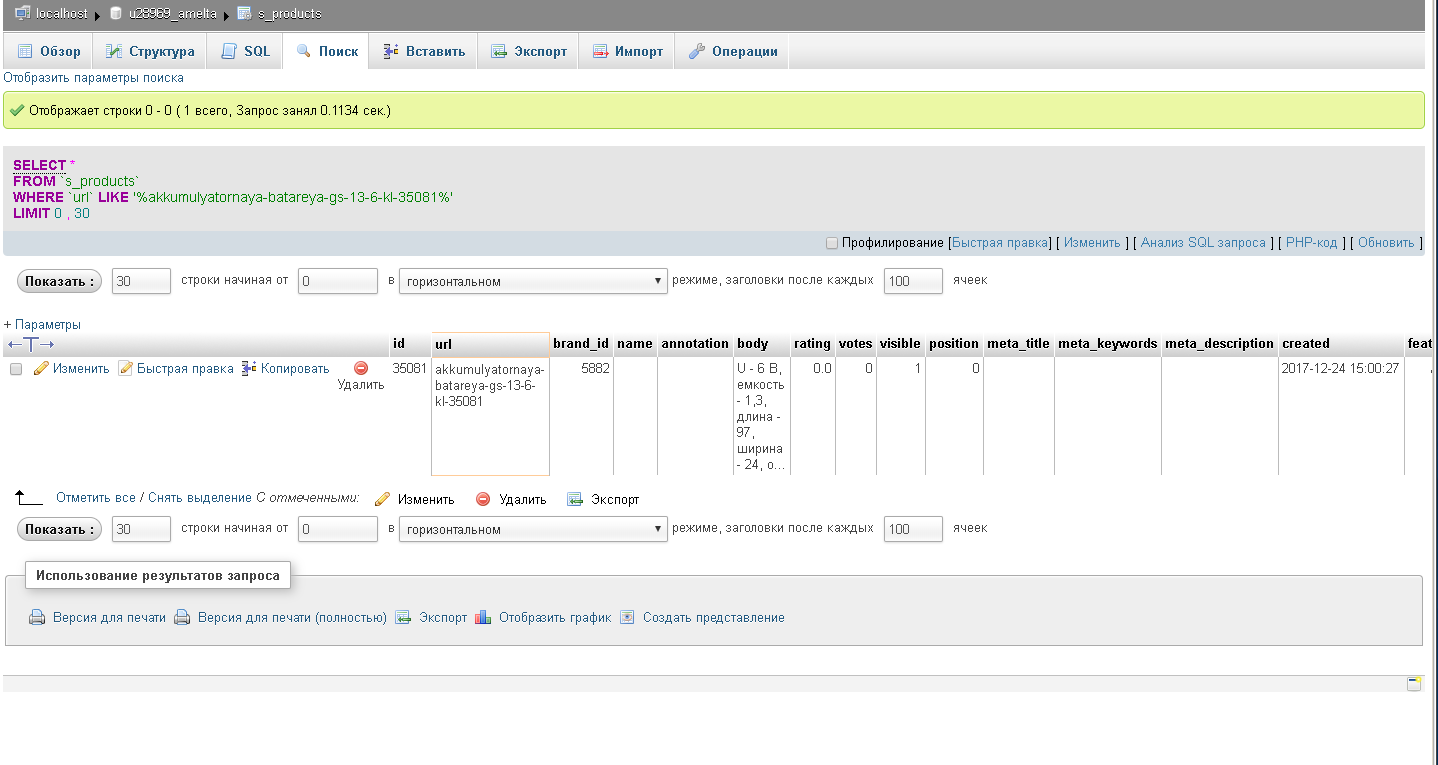Sort by the votes column header
Viewport: 1438px width, 765px height.
coord(855,343)
